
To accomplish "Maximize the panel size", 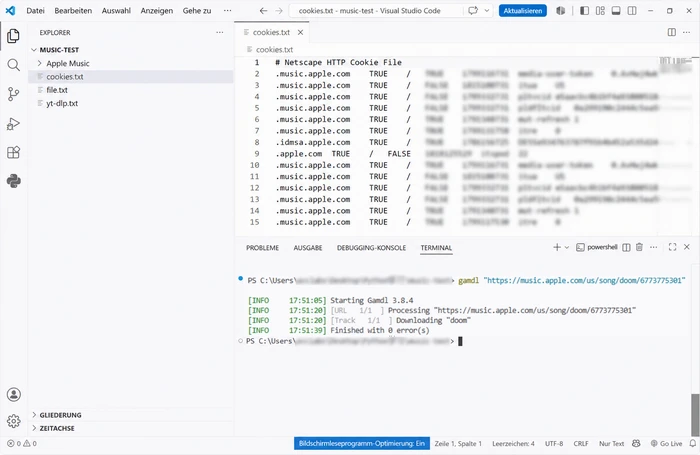I will click(x=672, y=247).
